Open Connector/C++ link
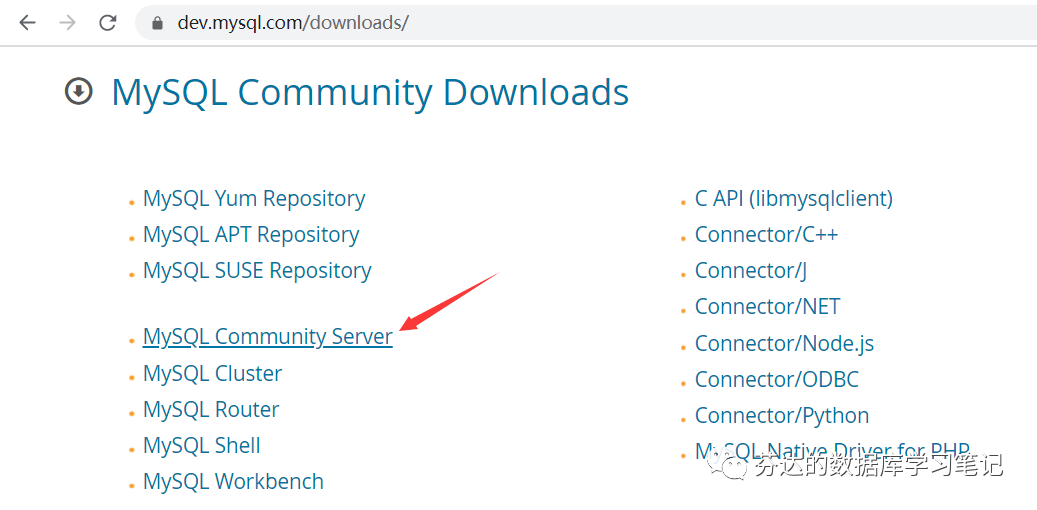This screenshot has width=1037, height=510. click(767, 235)
